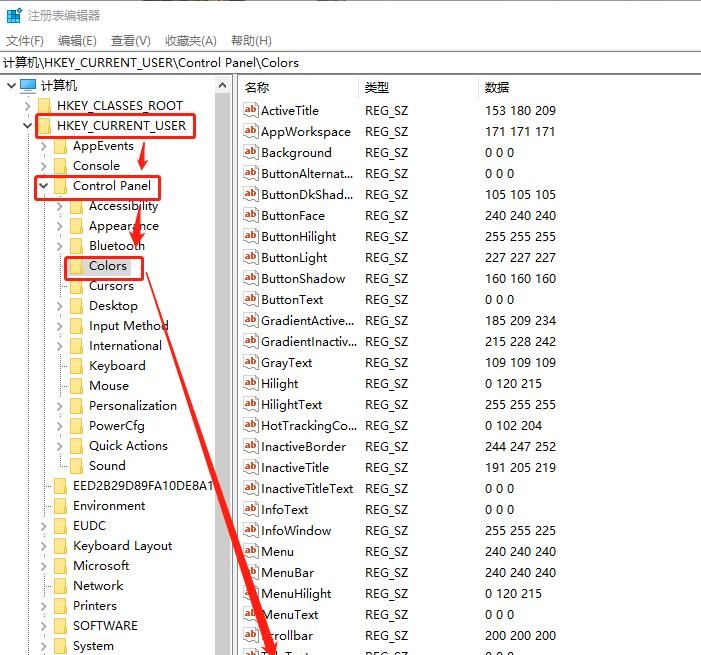Select the InactiveTitleText value name
Image resolution: width=701 pixels, height=655 pixels.
[x=307, y=489]
